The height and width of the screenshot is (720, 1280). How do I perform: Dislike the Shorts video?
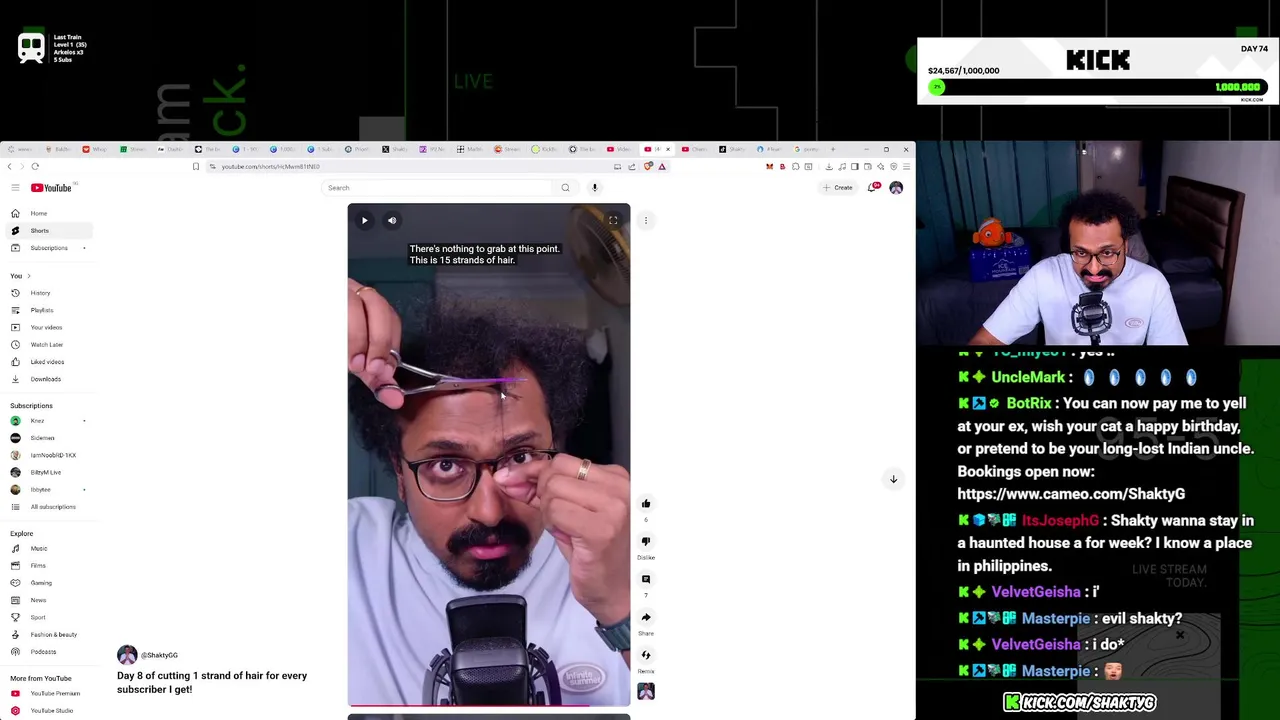pos(646,542)
